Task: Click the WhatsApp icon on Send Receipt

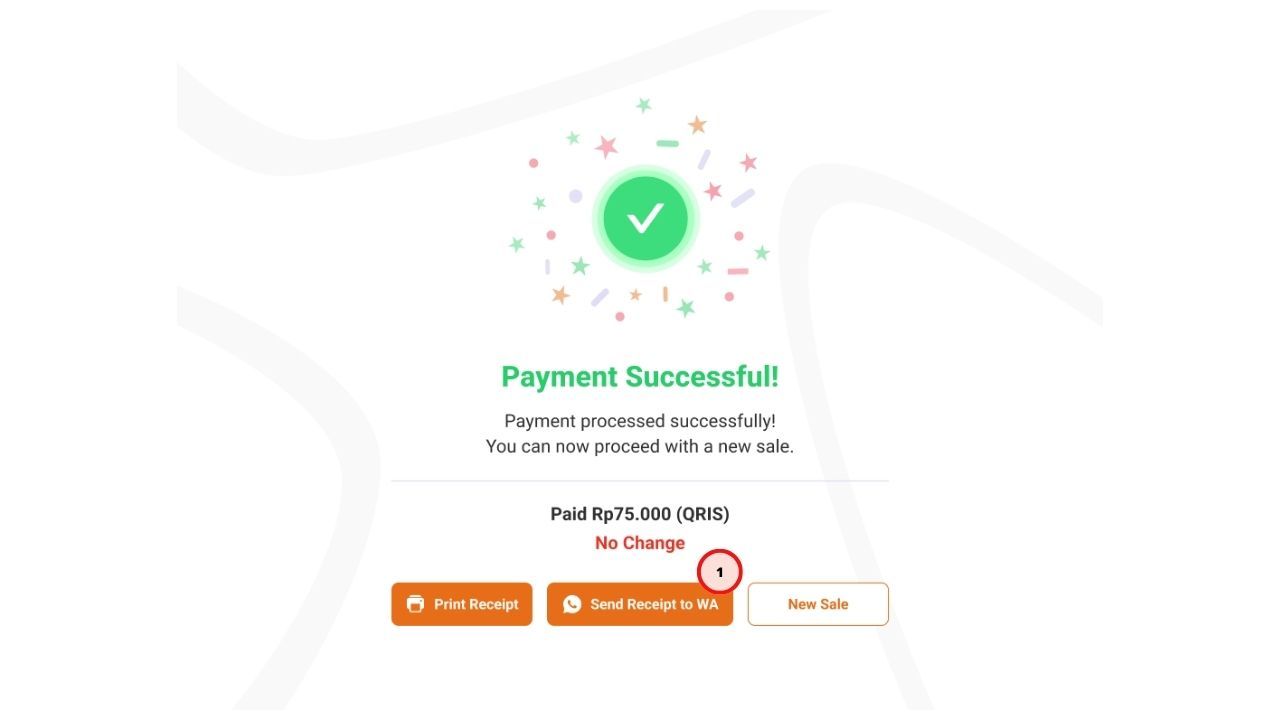Action: coord(572,604)
